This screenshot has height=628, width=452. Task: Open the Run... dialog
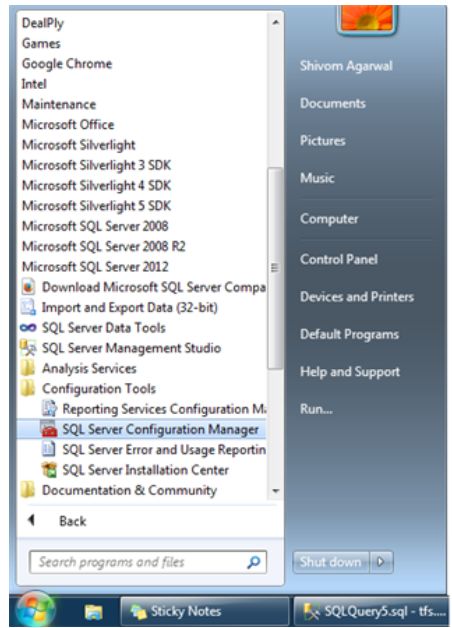coord(316,409)
